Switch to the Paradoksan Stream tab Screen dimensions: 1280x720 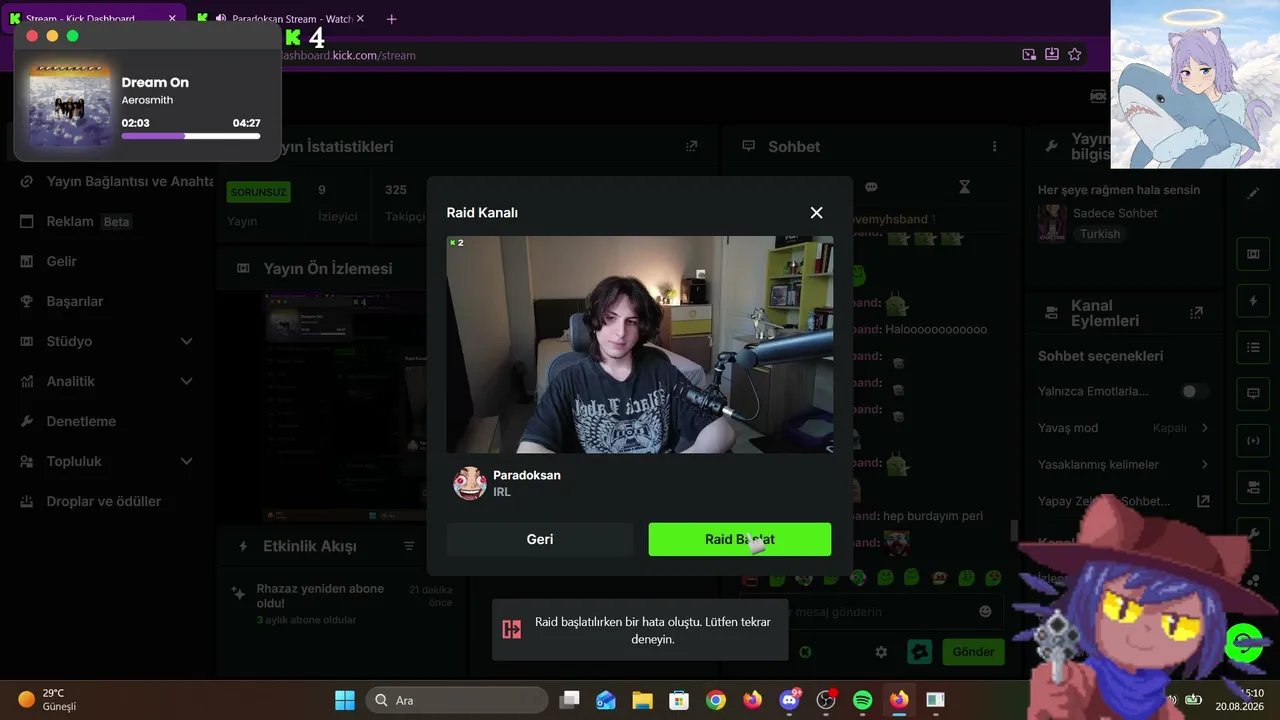click(x=282, y=19)
